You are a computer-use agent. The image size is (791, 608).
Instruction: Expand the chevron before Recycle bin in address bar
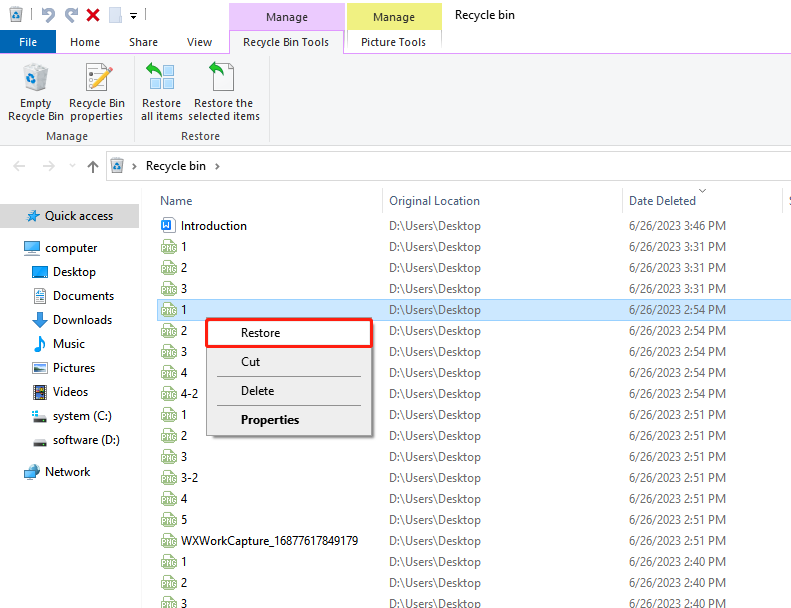point(134,166)
